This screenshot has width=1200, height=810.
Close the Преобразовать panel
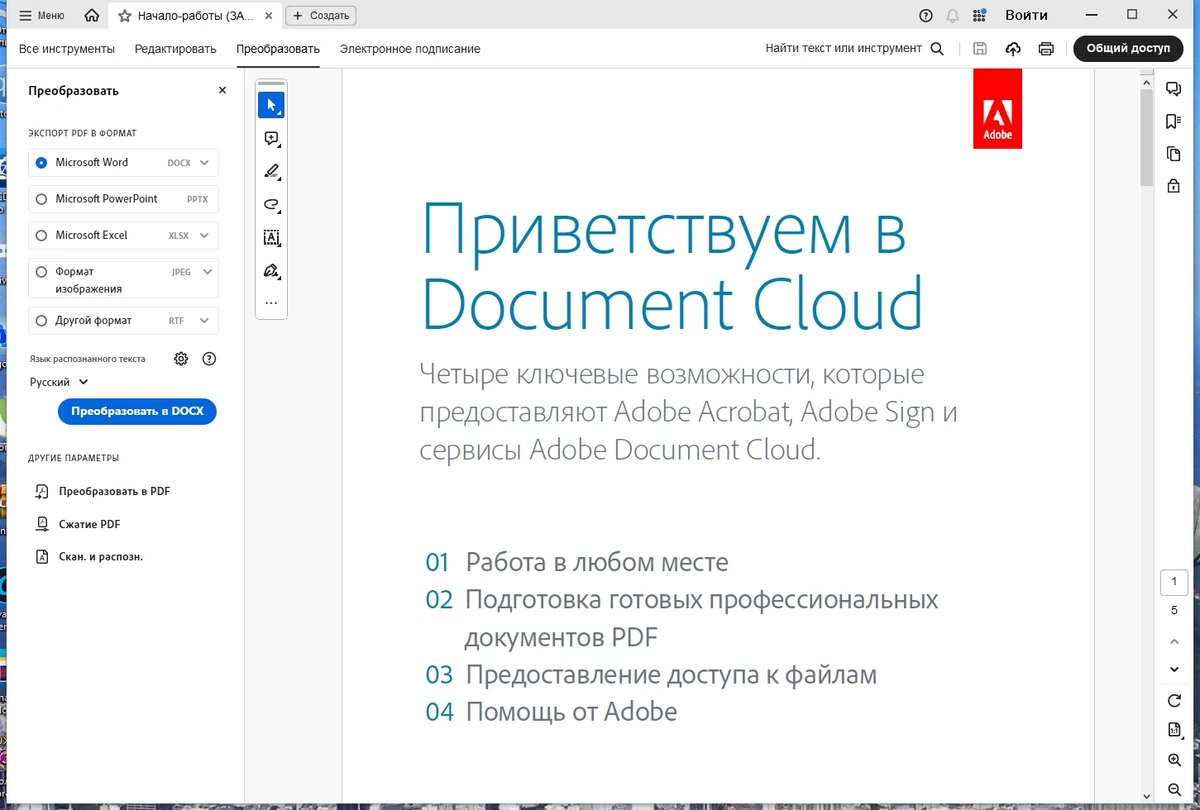222,90
